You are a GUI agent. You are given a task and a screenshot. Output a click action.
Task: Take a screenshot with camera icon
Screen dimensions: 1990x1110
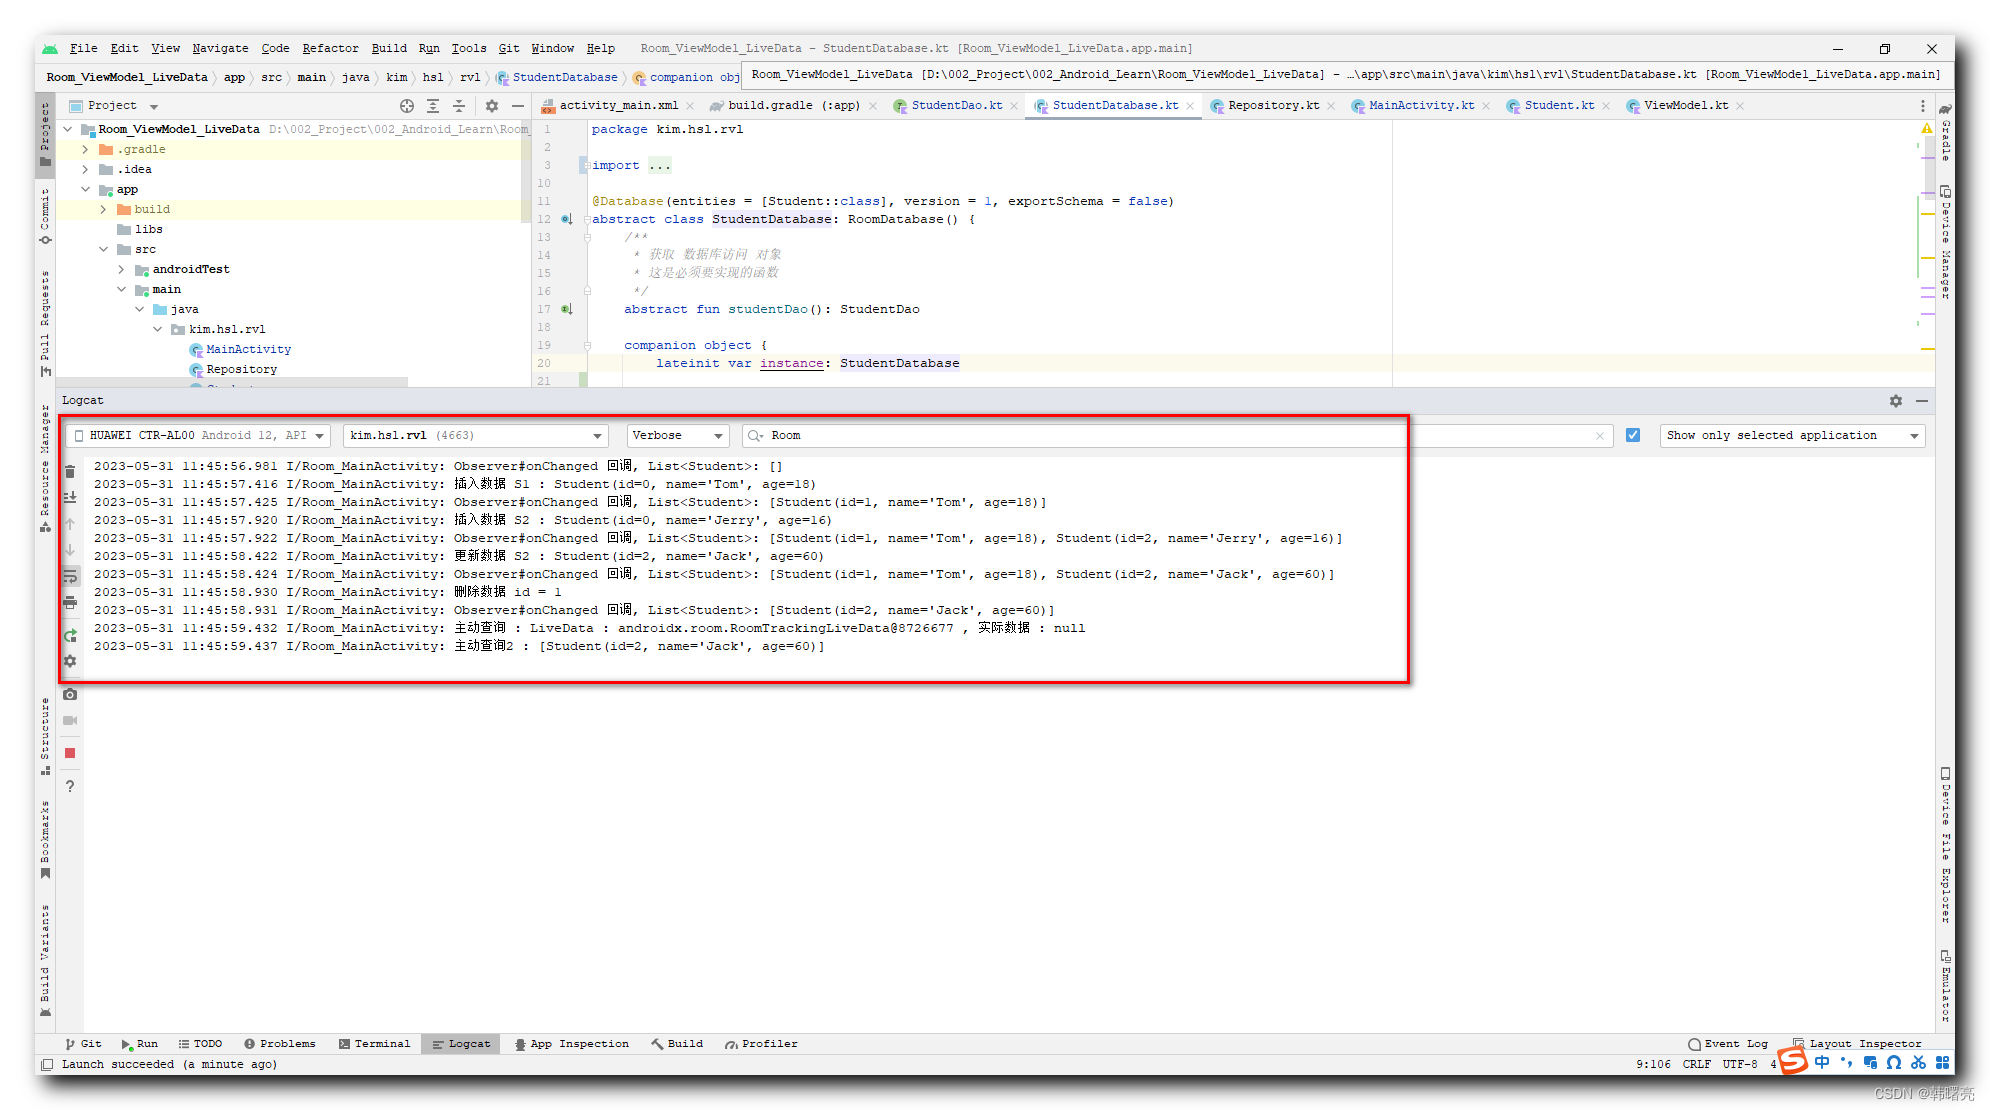[x=70, y=694]
